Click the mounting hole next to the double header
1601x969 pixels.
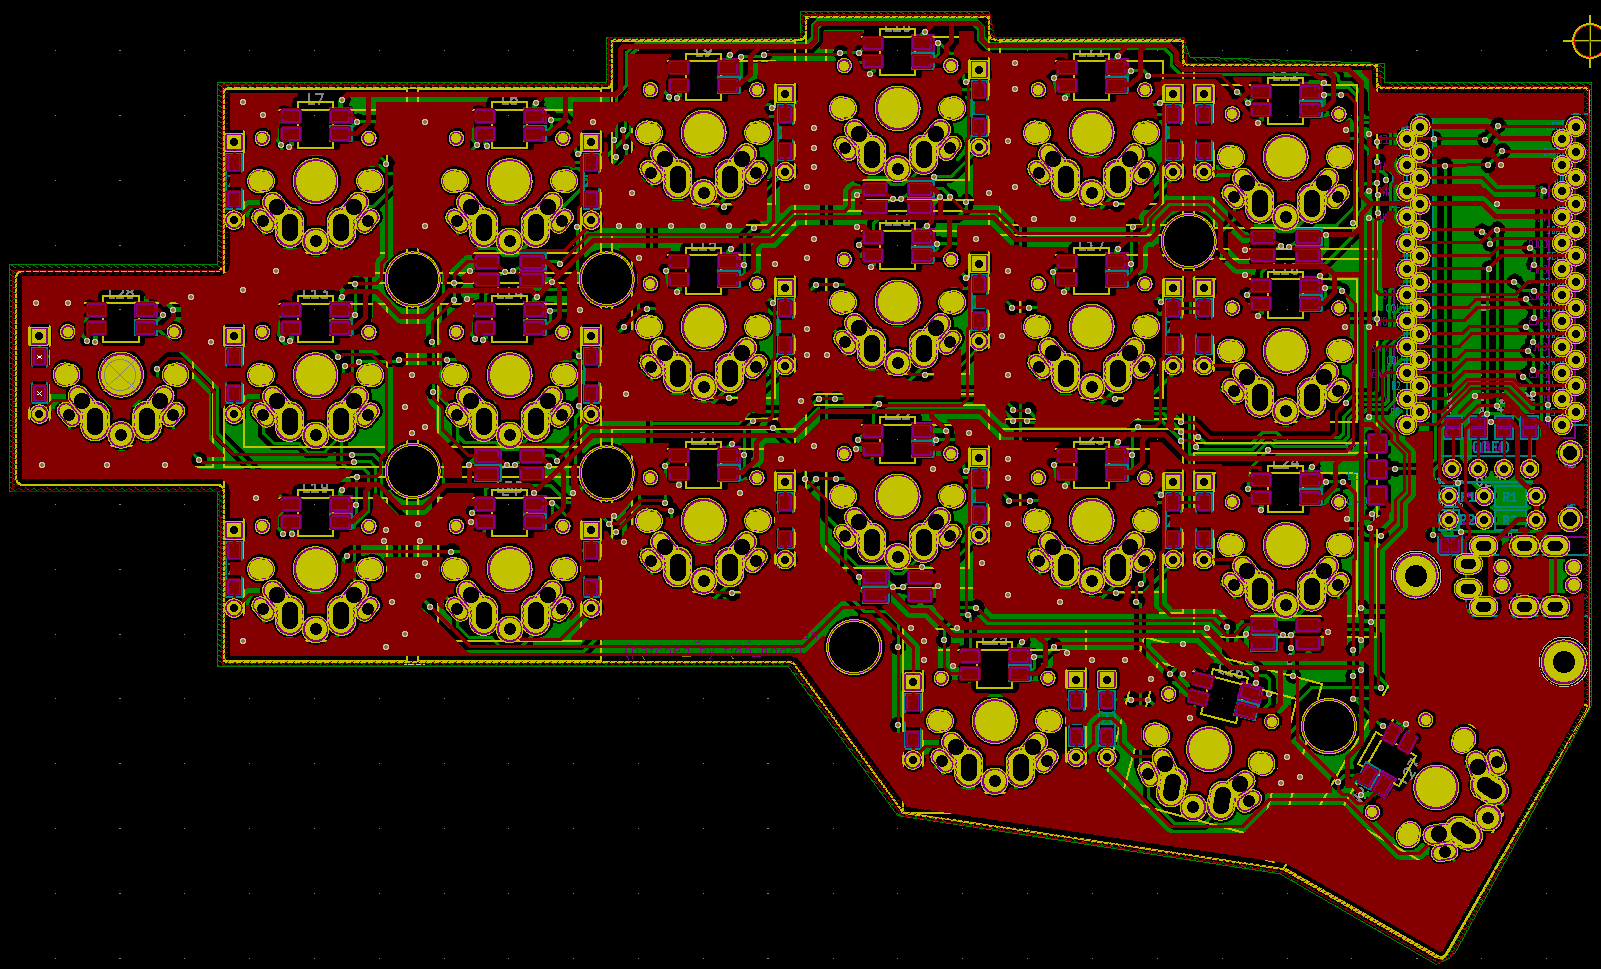click(x=1189, y=241)
